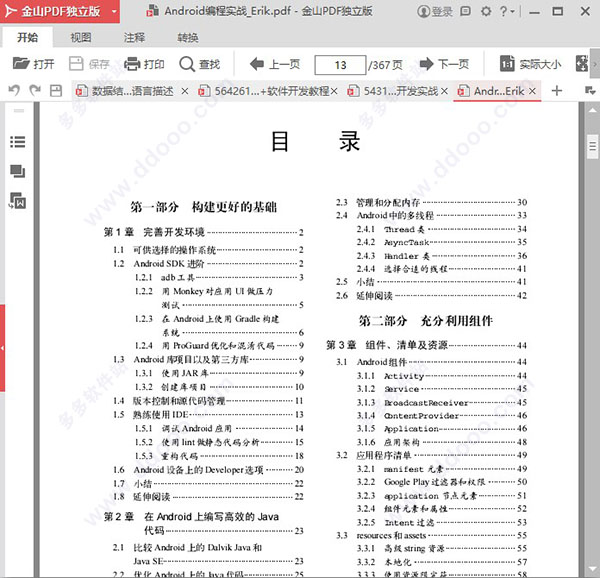The image size is (600, 578).
Task: Go to previous page with 上一页
Action: [x=274, y=64]
